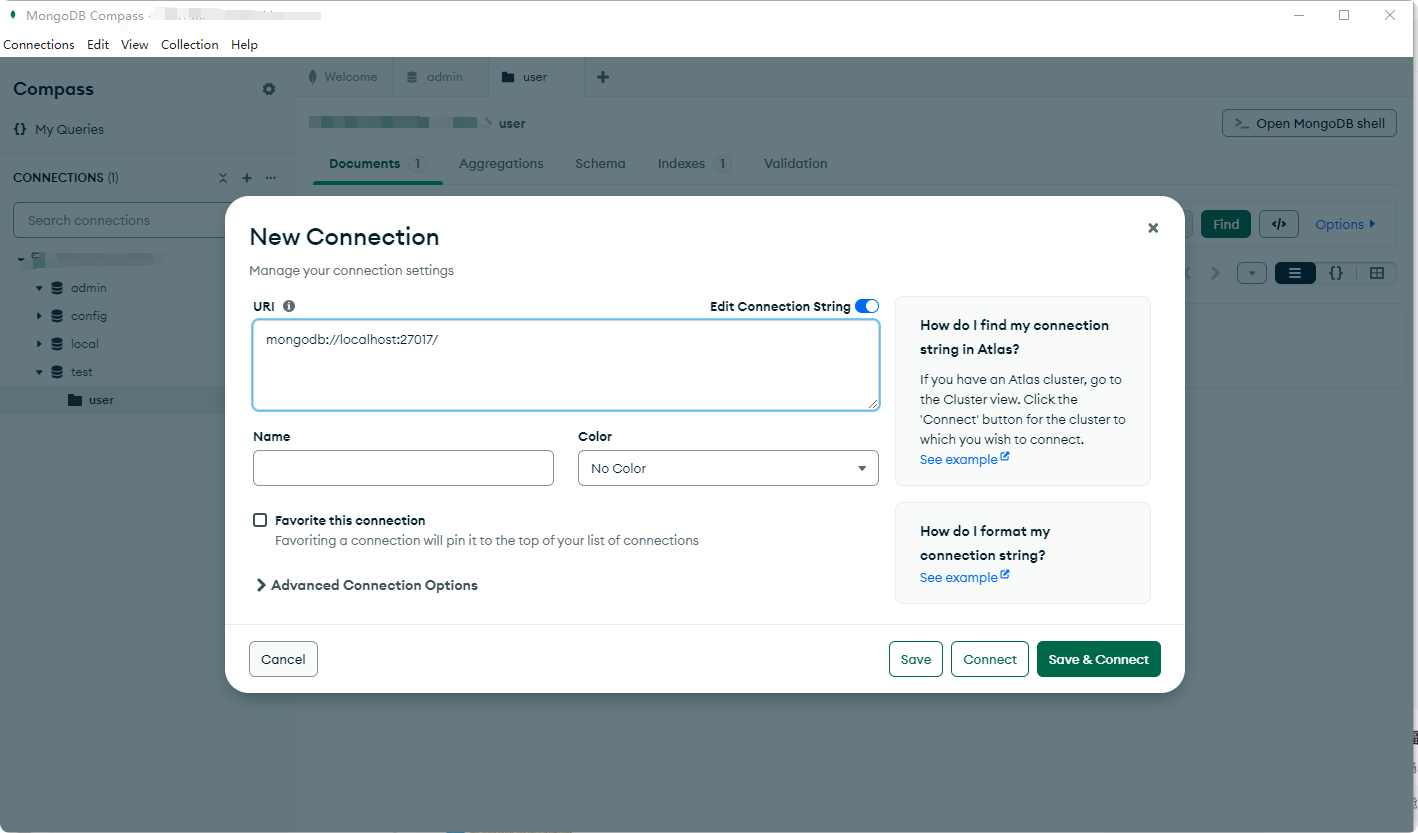Switch to list view icon
Image resolution: width=1418 pixels, height=833 pixels.
point(1295,273)
